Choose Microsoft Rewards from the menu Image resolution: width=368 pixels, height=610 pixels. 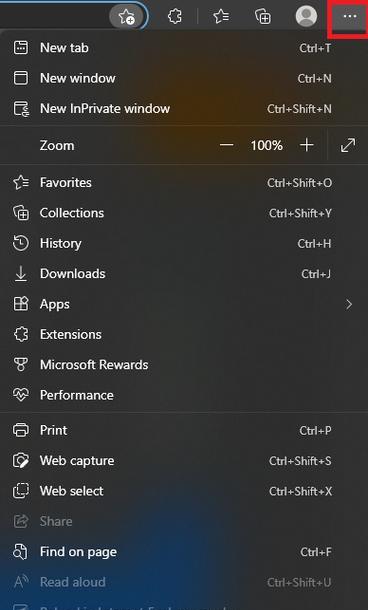coord(184,365)
